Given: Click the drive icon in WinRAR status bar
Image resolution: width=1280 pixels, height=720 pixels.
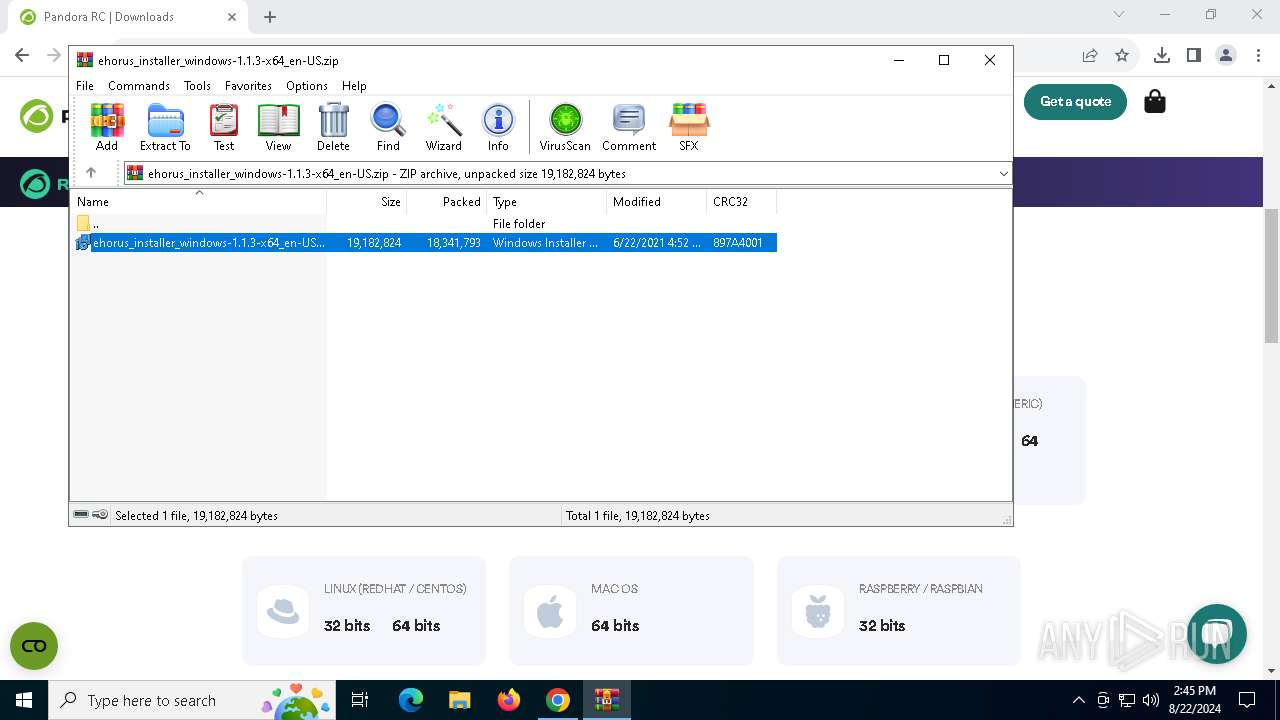Looking at the screenshot, I should coord(81,515).
